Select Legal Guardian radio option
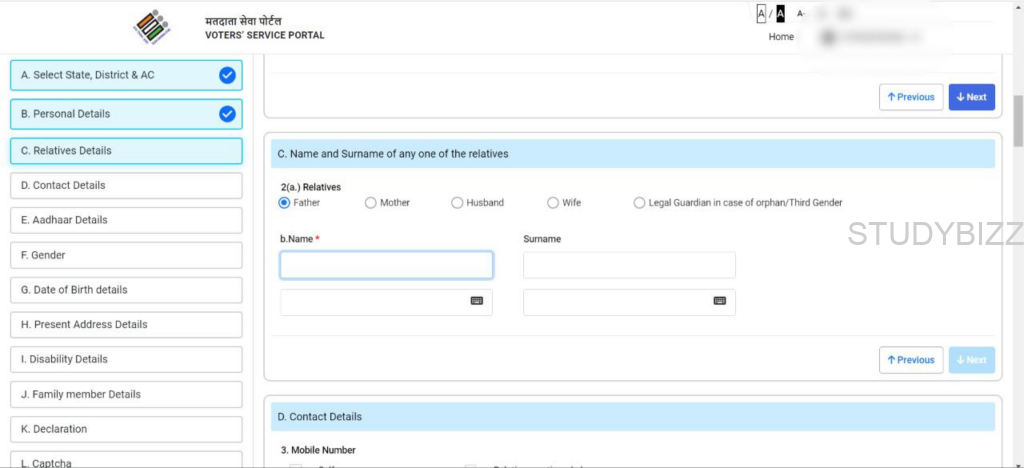1024x468 pixels. point(640,203)
